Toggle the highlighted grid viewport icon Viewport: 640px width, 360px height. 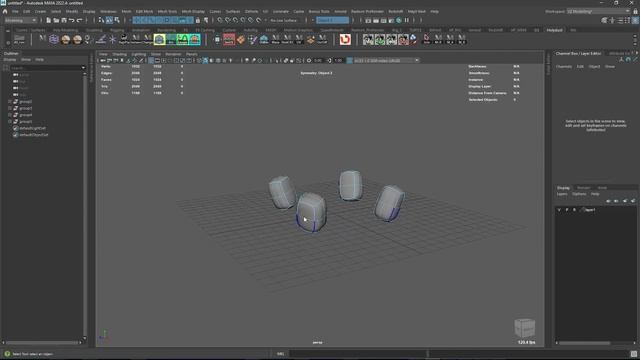(151, 60)
